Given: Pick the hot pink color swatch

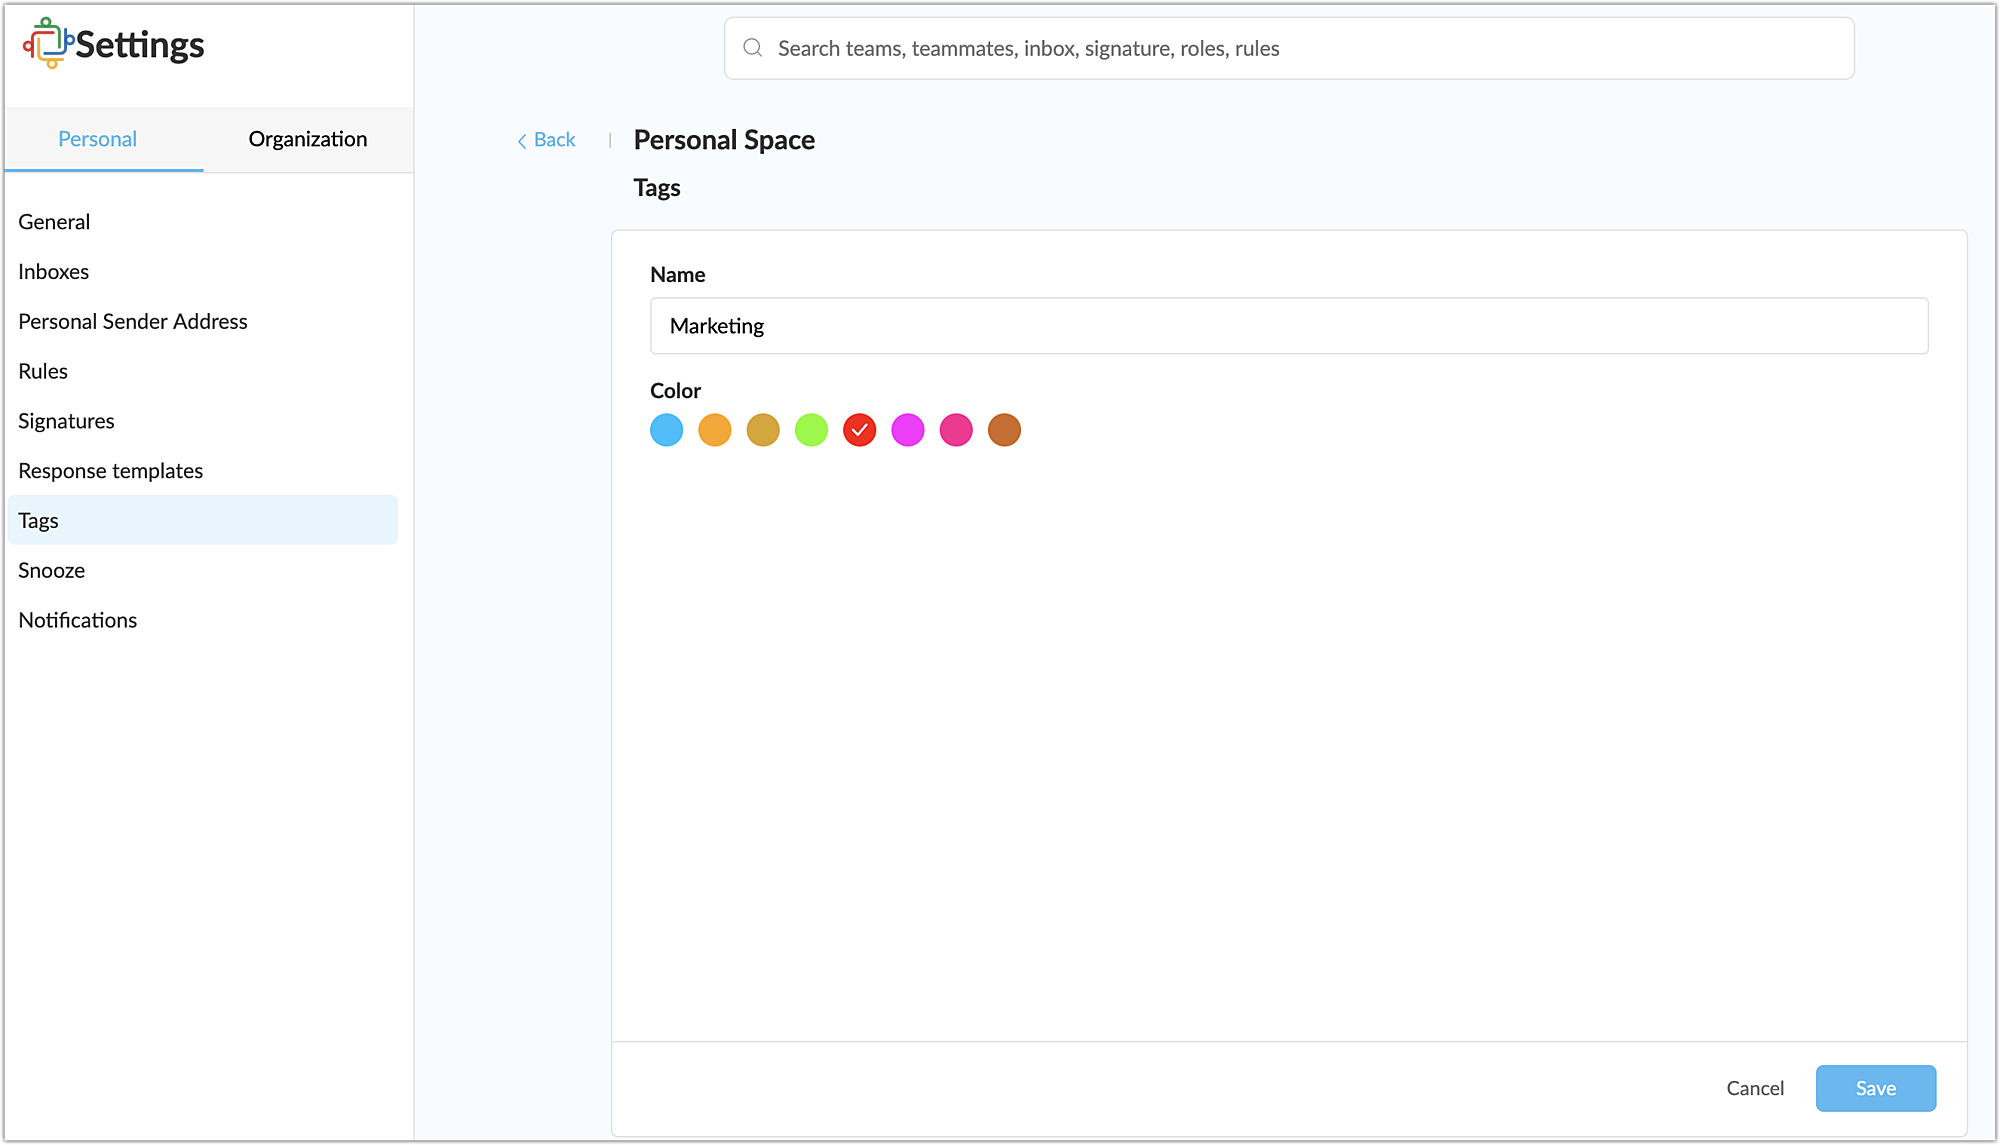Looking at the screenshot, I should (956, 430).
